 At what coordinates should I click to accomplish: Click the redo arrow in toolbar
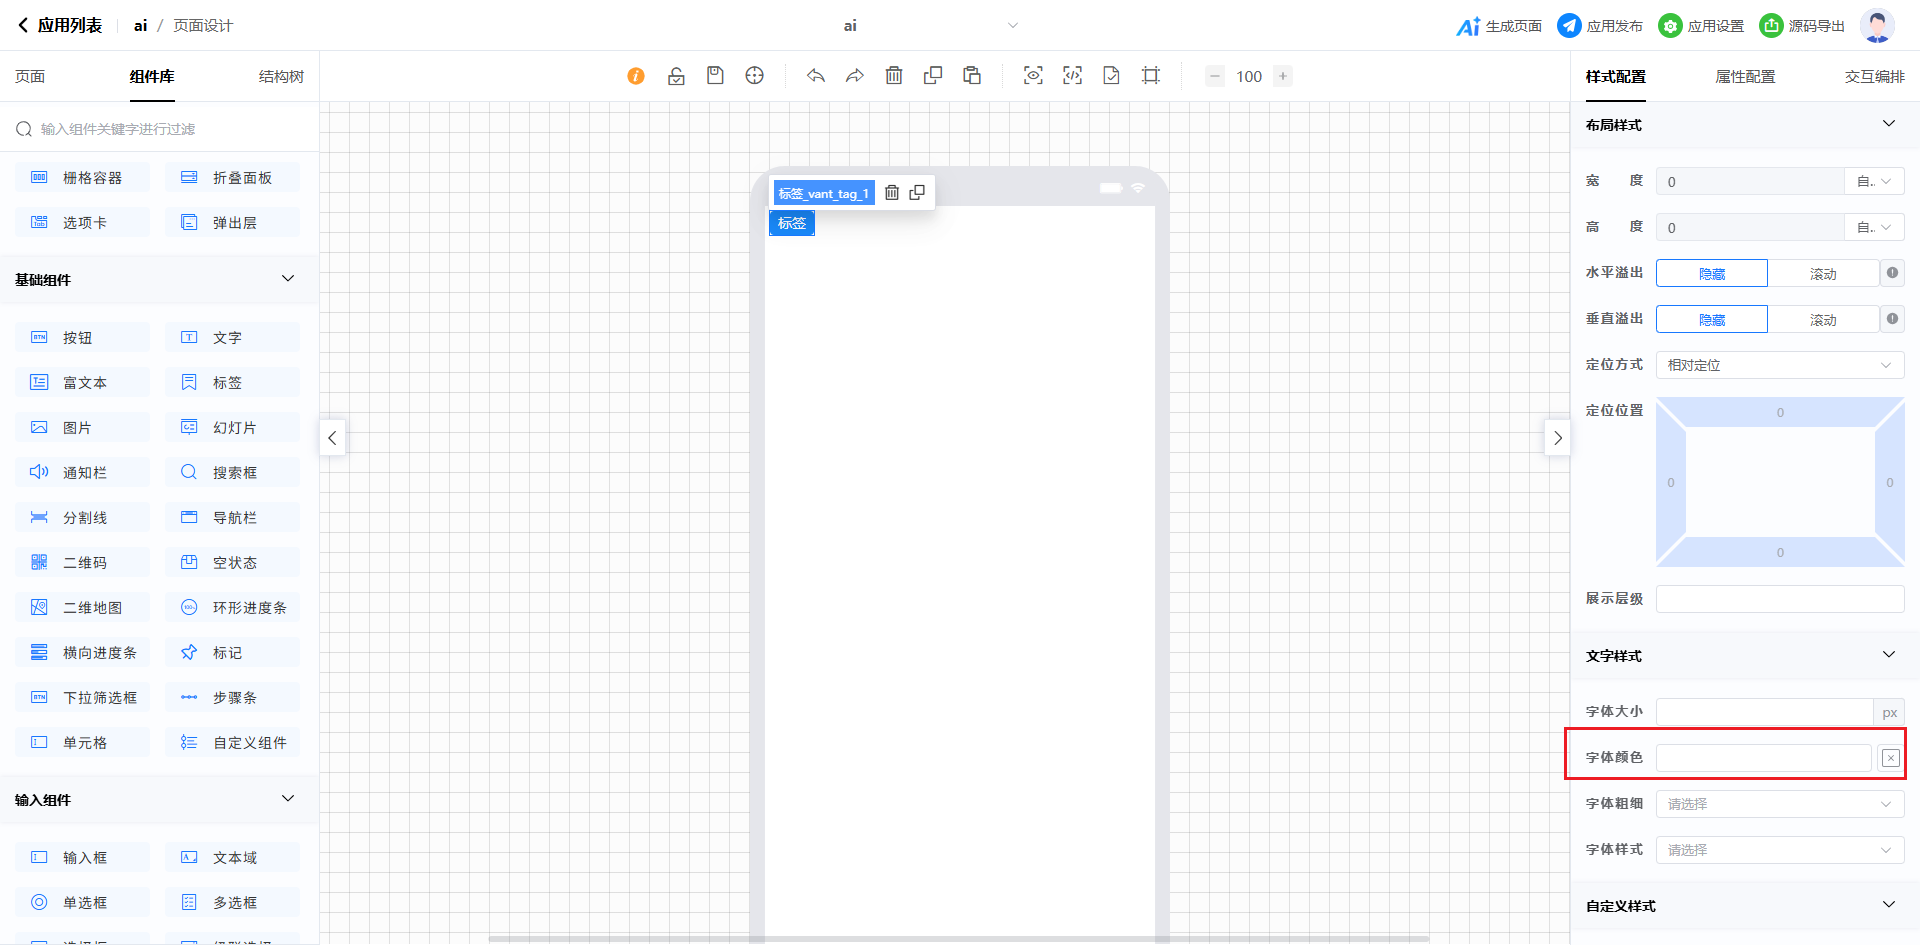(x=854, y=76)
